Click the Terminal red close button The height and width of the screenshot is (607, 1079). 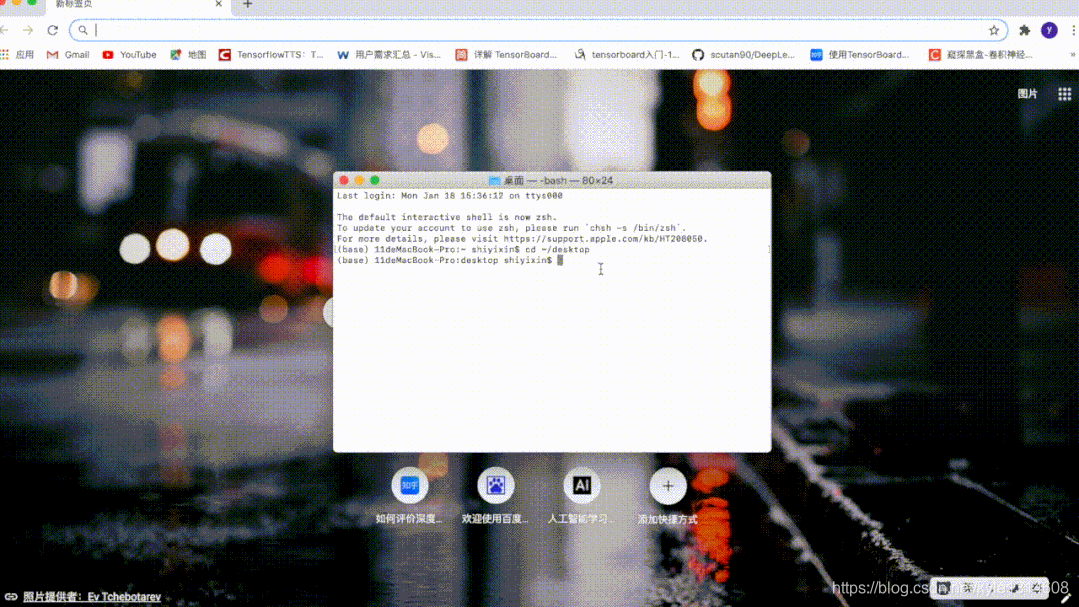344,180
